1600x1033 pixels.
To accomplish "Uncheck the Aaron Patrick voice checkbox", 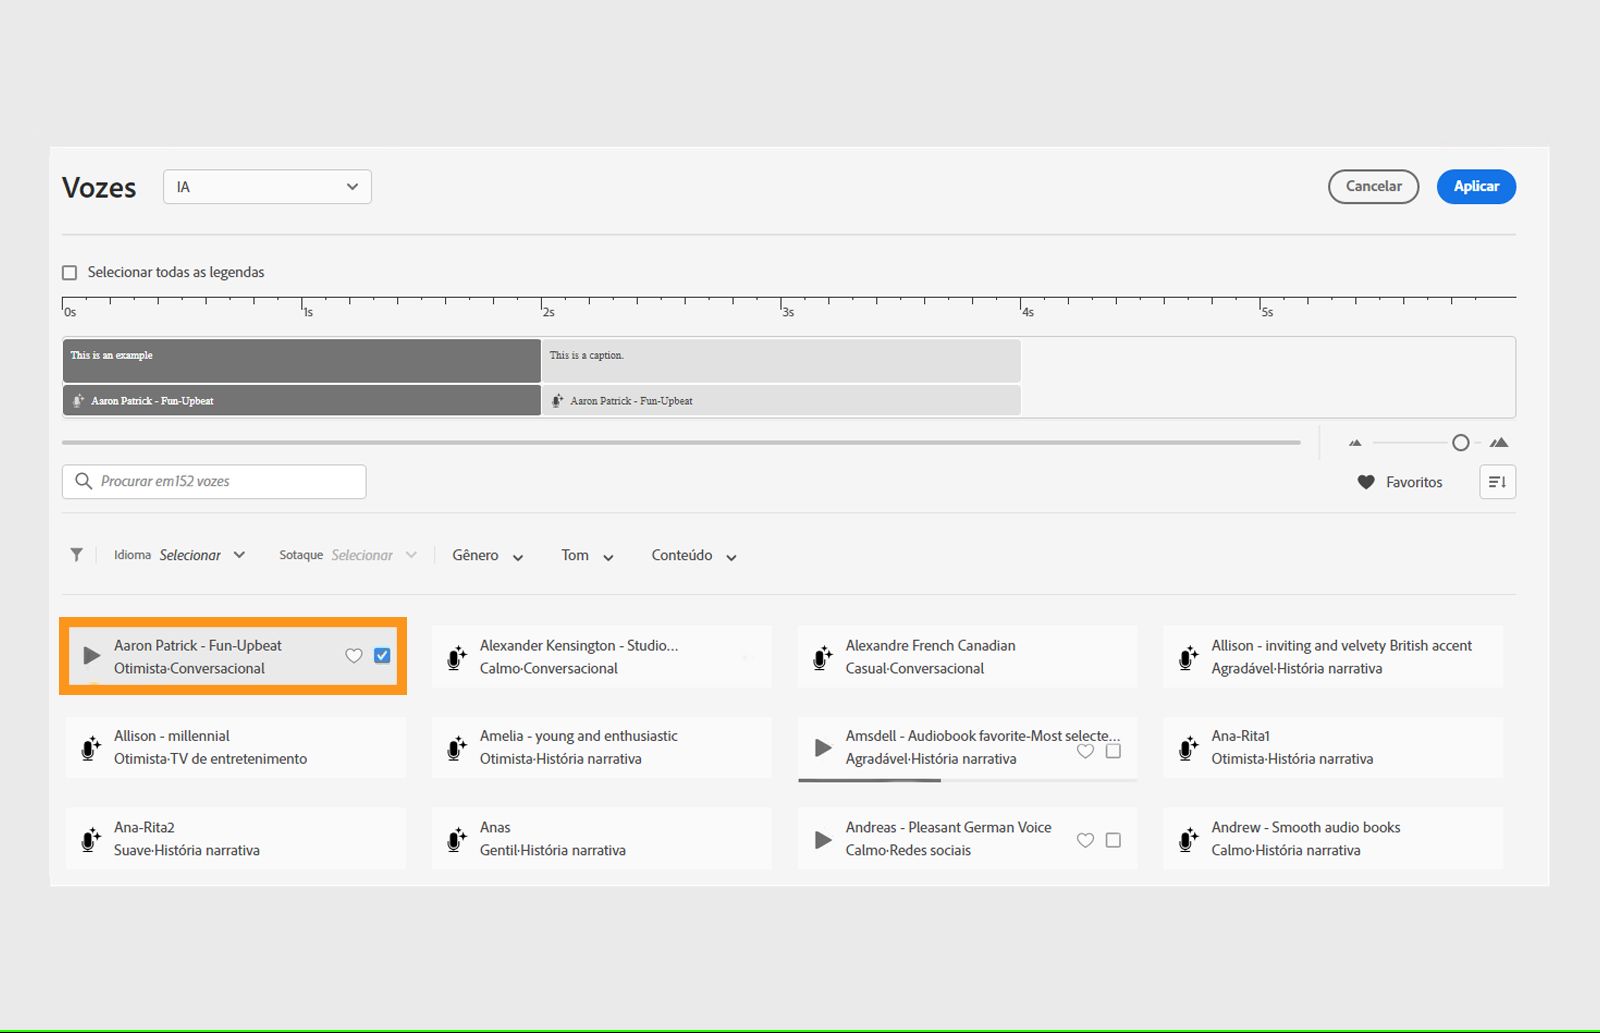I will pyautogui.click(x=382, y=656).
